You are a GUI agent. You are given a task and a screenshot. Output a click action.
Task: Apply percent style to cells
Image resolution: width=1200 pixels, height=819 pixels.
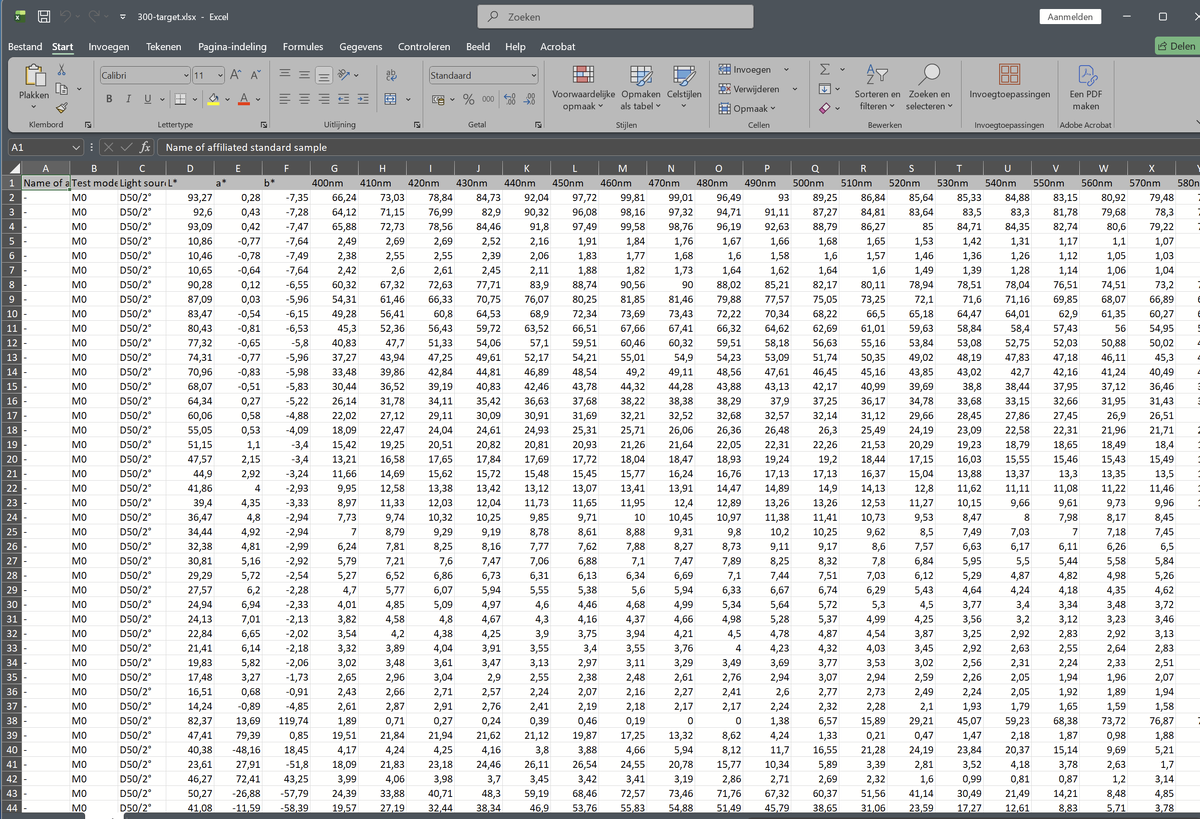pyautogui.click(x=467, y=99)
